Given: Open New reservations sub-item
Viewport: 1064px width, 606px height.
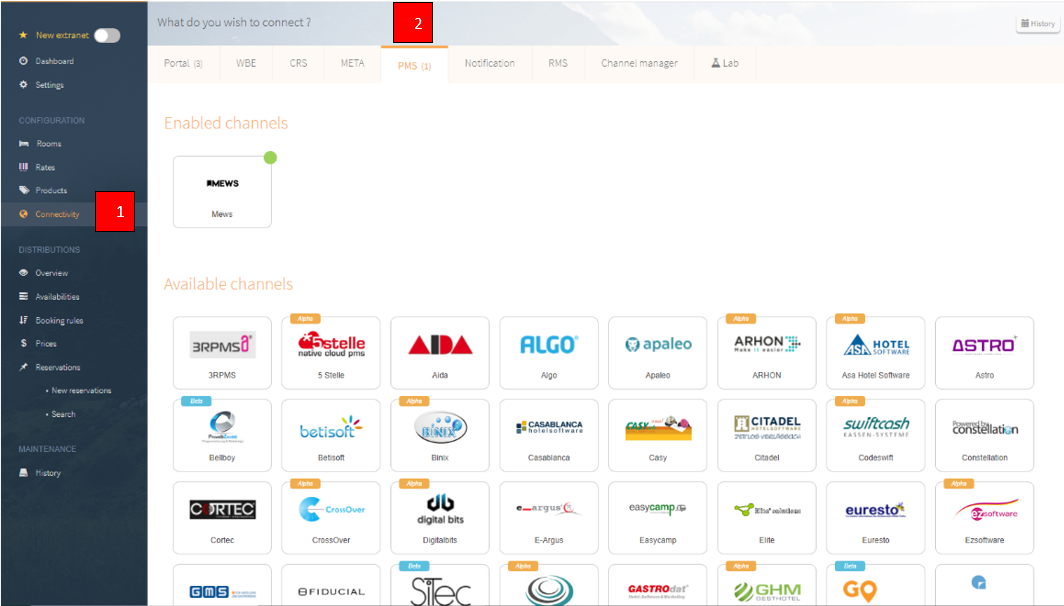Looking at the screenshot, I should (x=81, y=391).
